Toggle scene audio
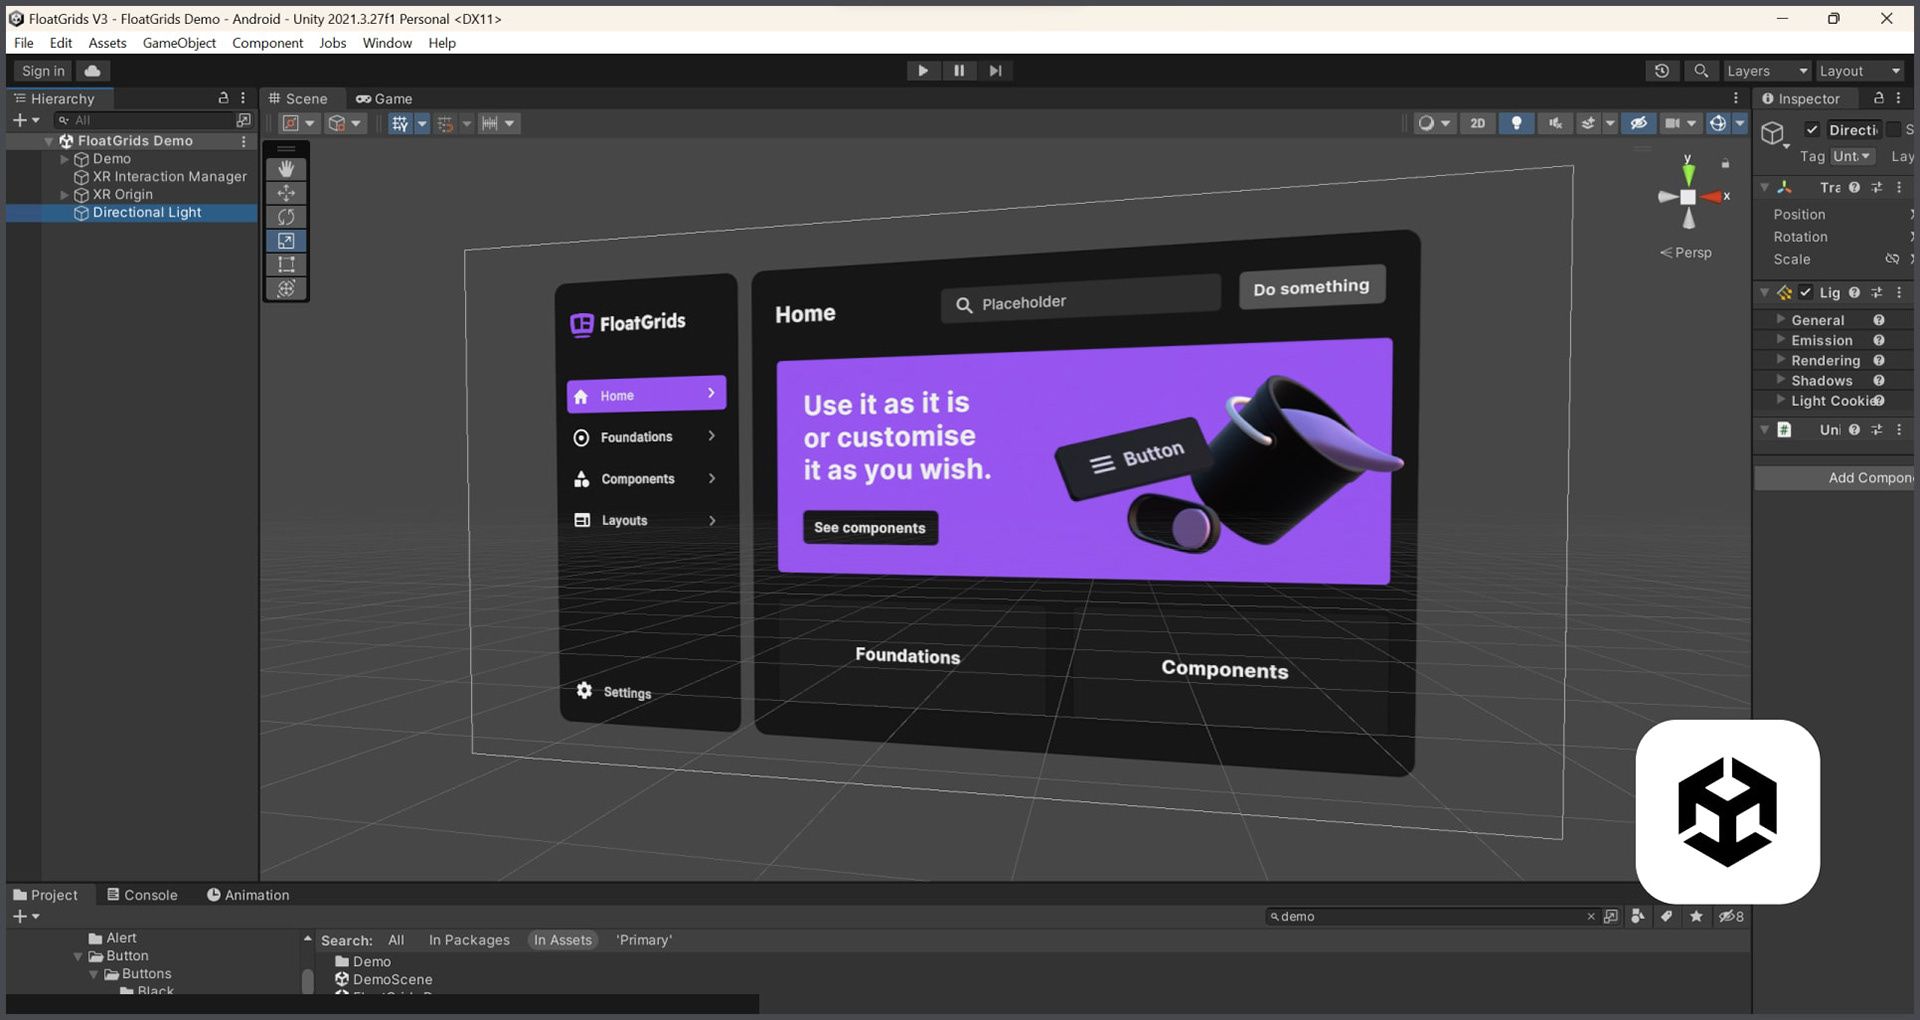The image size is (1920, 1020). point(1555,123)
